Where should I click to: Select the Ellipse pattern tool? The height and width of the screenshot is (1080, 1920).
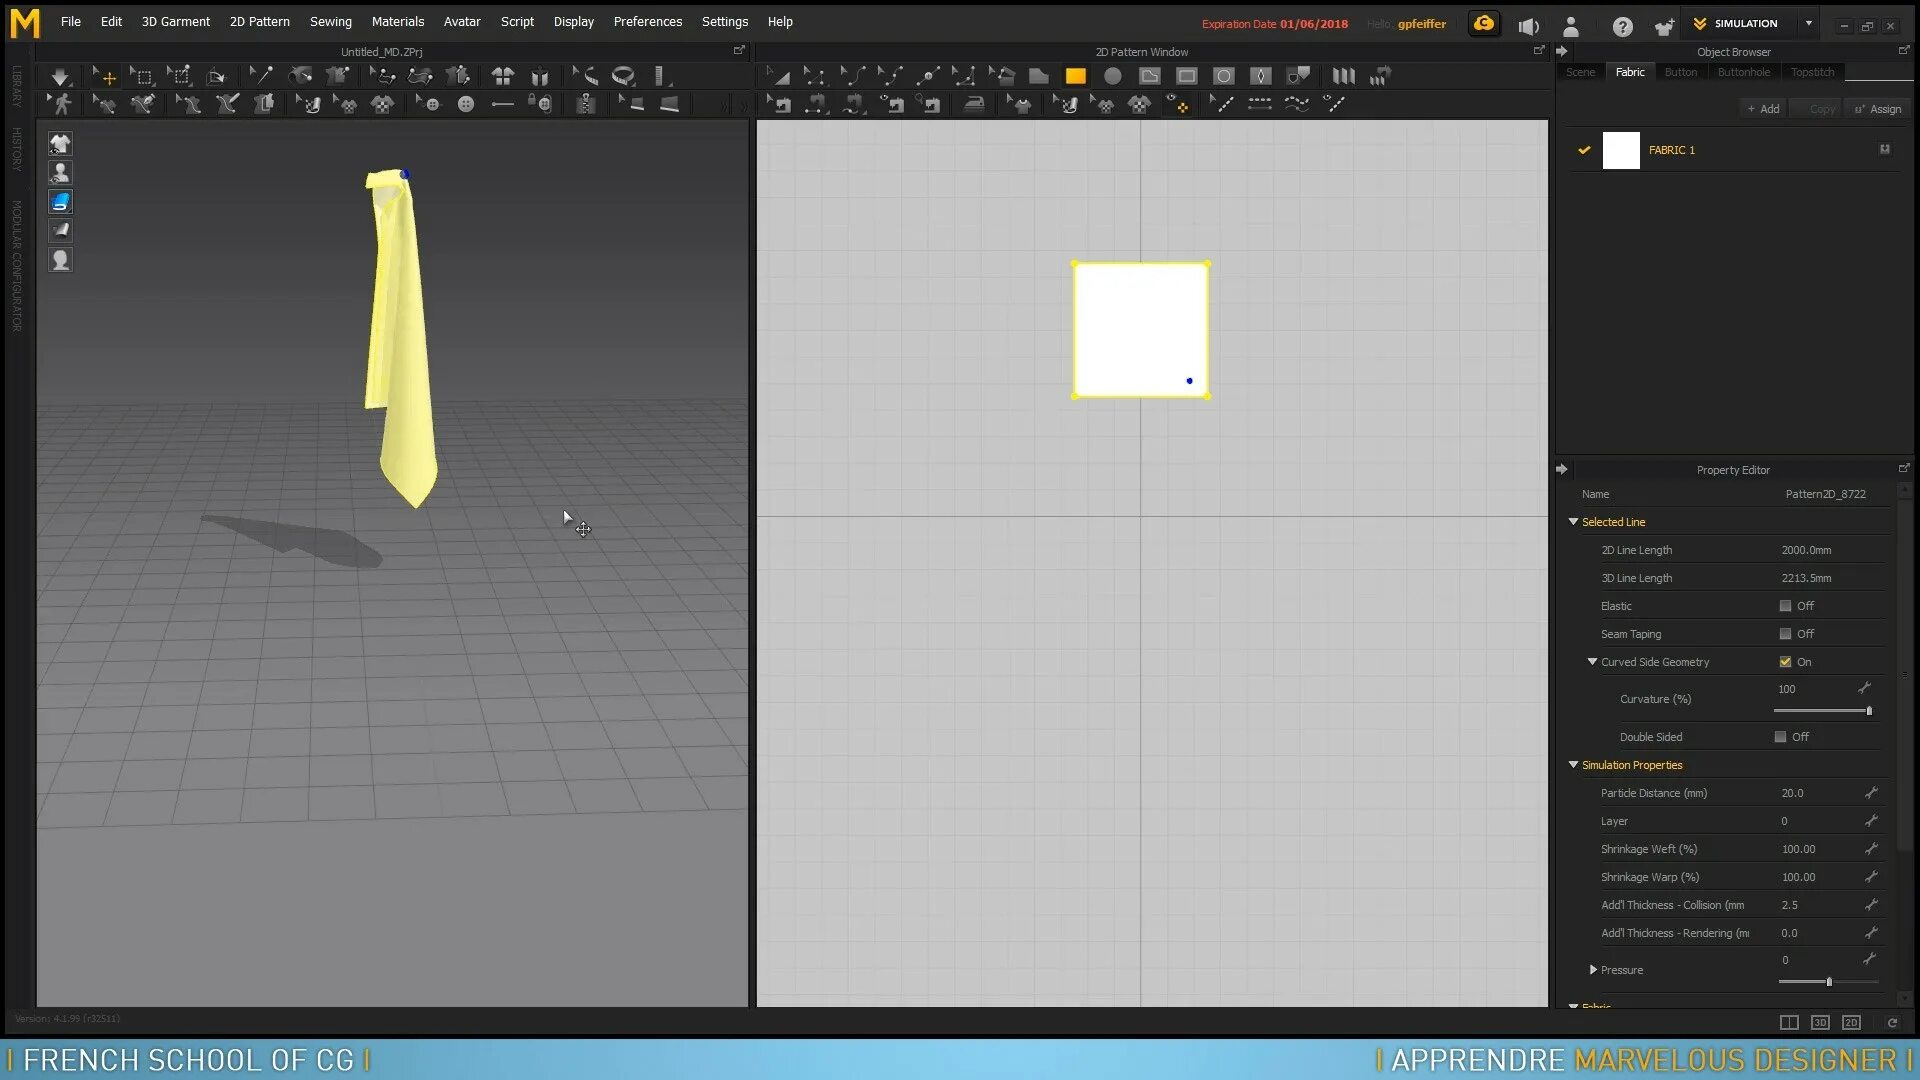1112,76
